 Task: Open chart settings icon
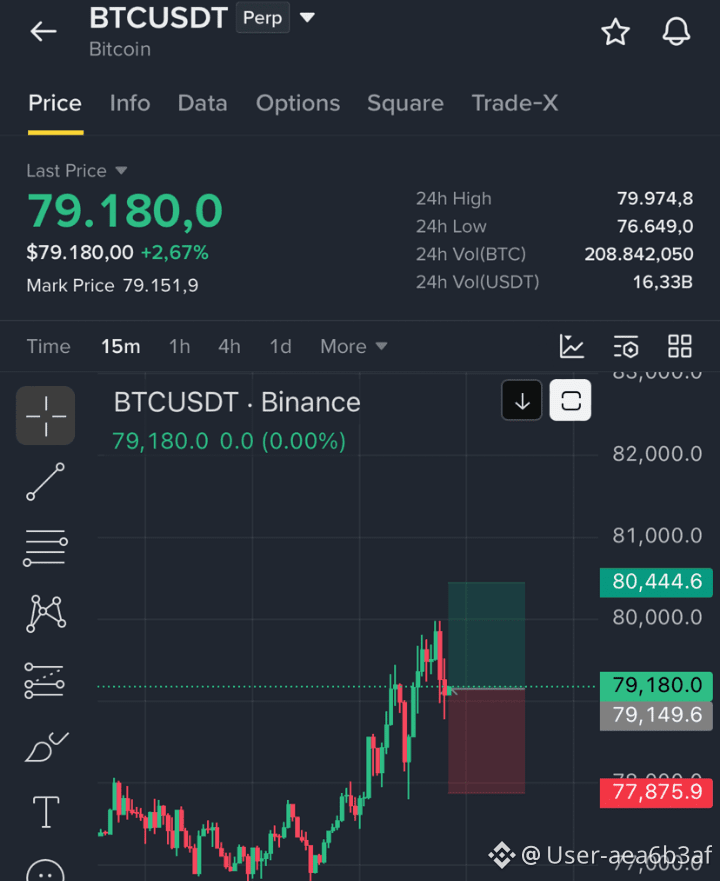[x=626, y=346]
